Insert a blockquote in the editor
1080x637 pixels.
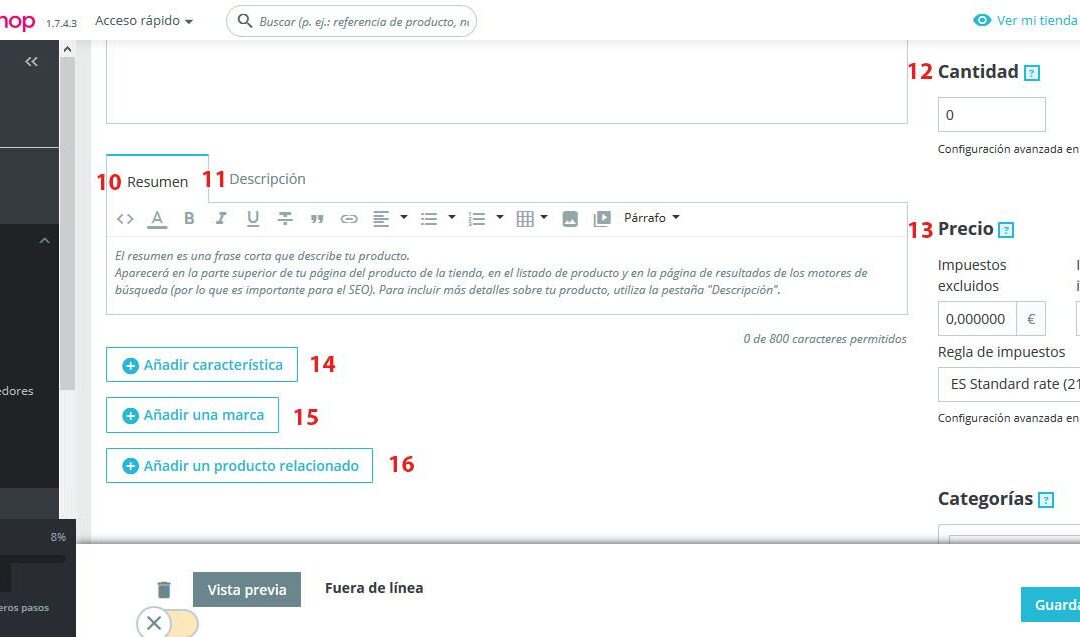(x=317, y=218)
